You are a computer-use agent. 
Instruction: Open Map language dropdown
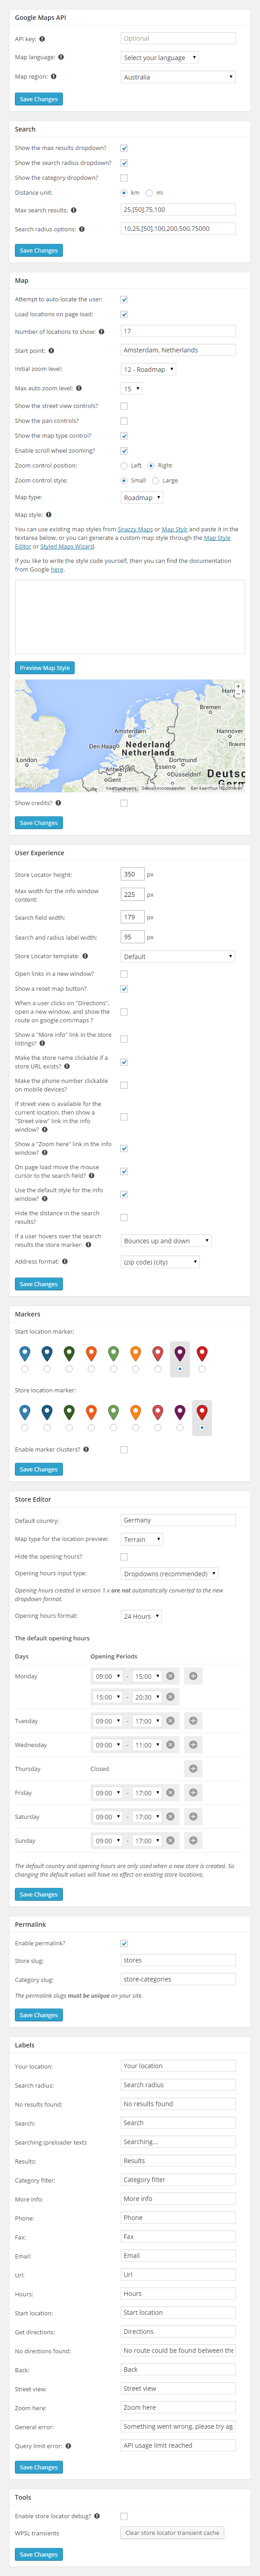pos(159,57)
